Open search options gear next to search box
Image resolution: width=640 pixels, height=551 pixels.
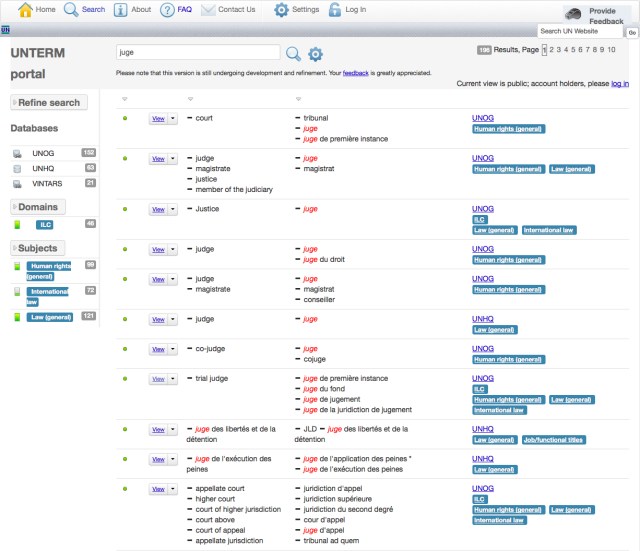[315, 54]
